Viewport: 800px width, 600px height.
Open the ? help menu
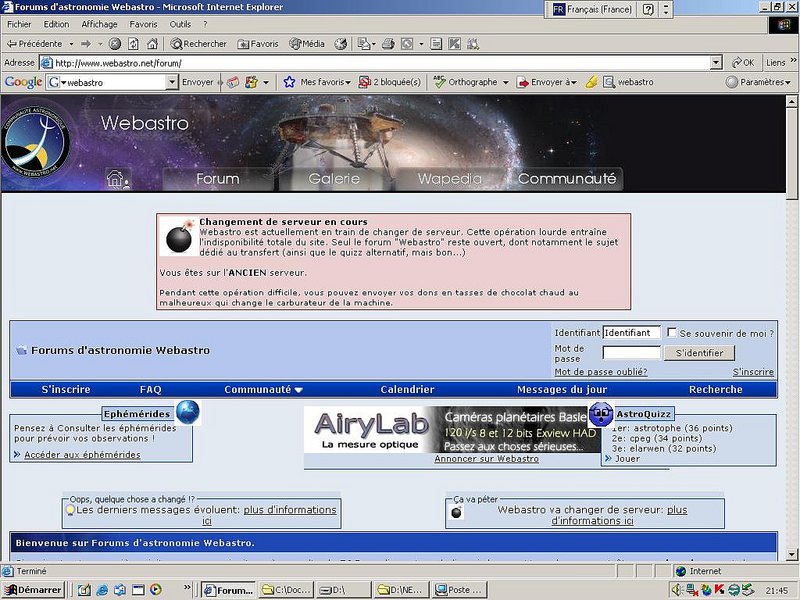(205, 24)
